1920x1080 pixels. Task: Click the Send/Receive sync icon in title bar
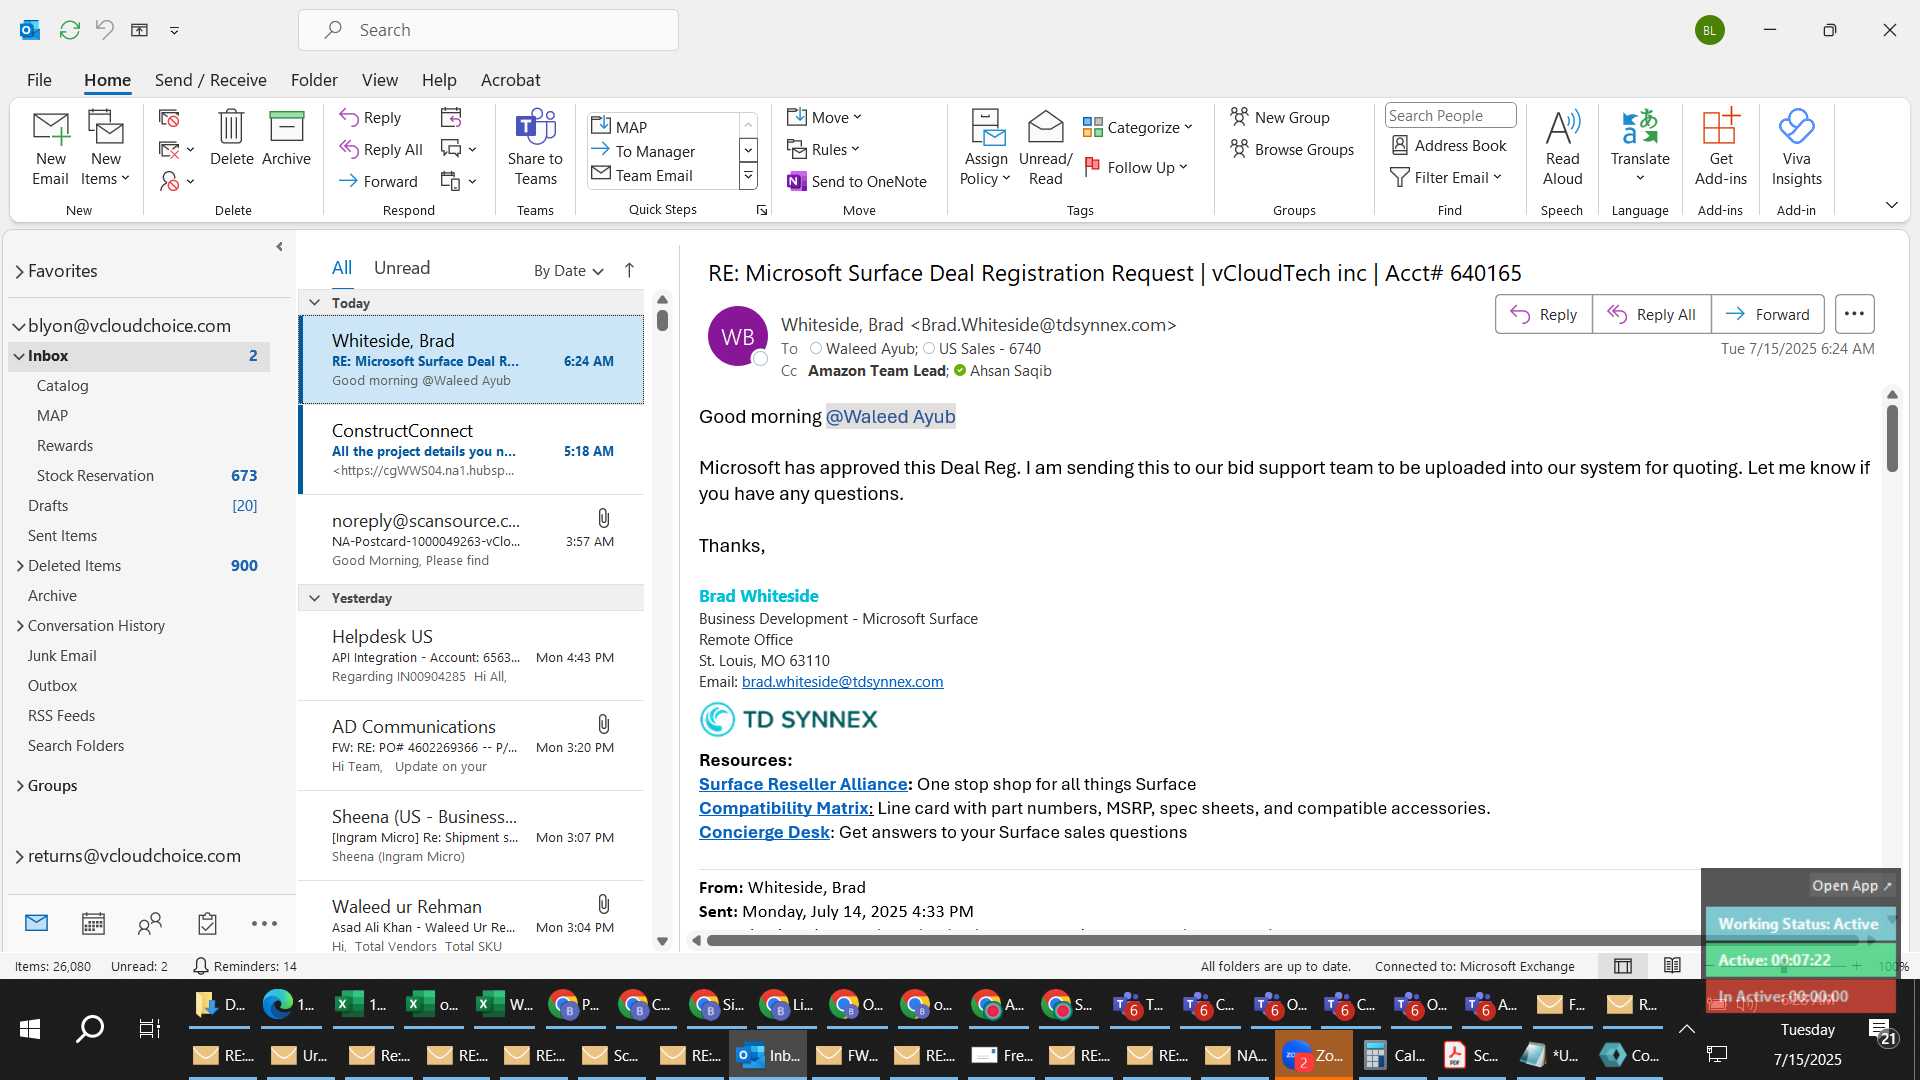[69, 30]
